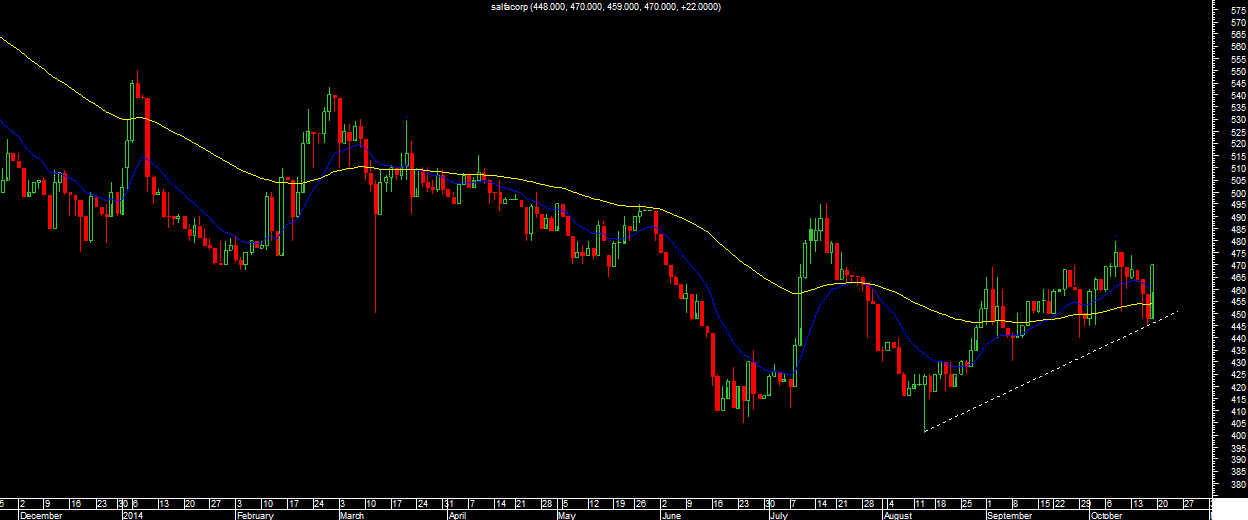Click the September month label
The height and width of the screenshot is (520, 1248).
pyautogui.click(x=1009, y=515)
